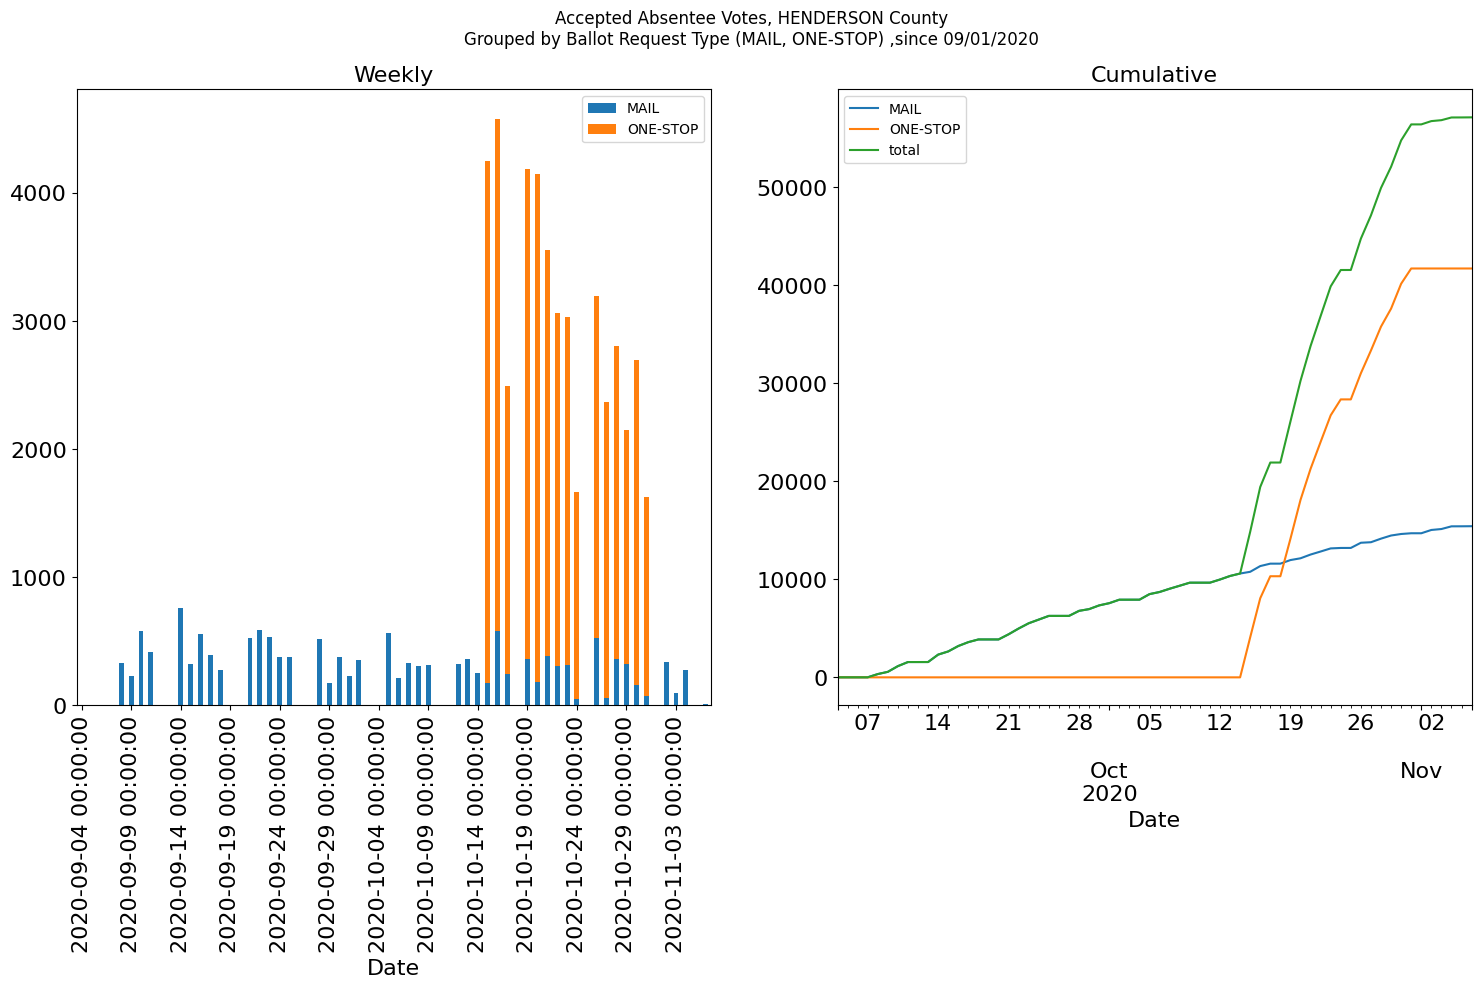The width and height of the screenshot is (1481, 988).
Task: Click the '2020-10-04 00:00:00' x-axis label
Action: pyautogui.click(x=378, y=832)
